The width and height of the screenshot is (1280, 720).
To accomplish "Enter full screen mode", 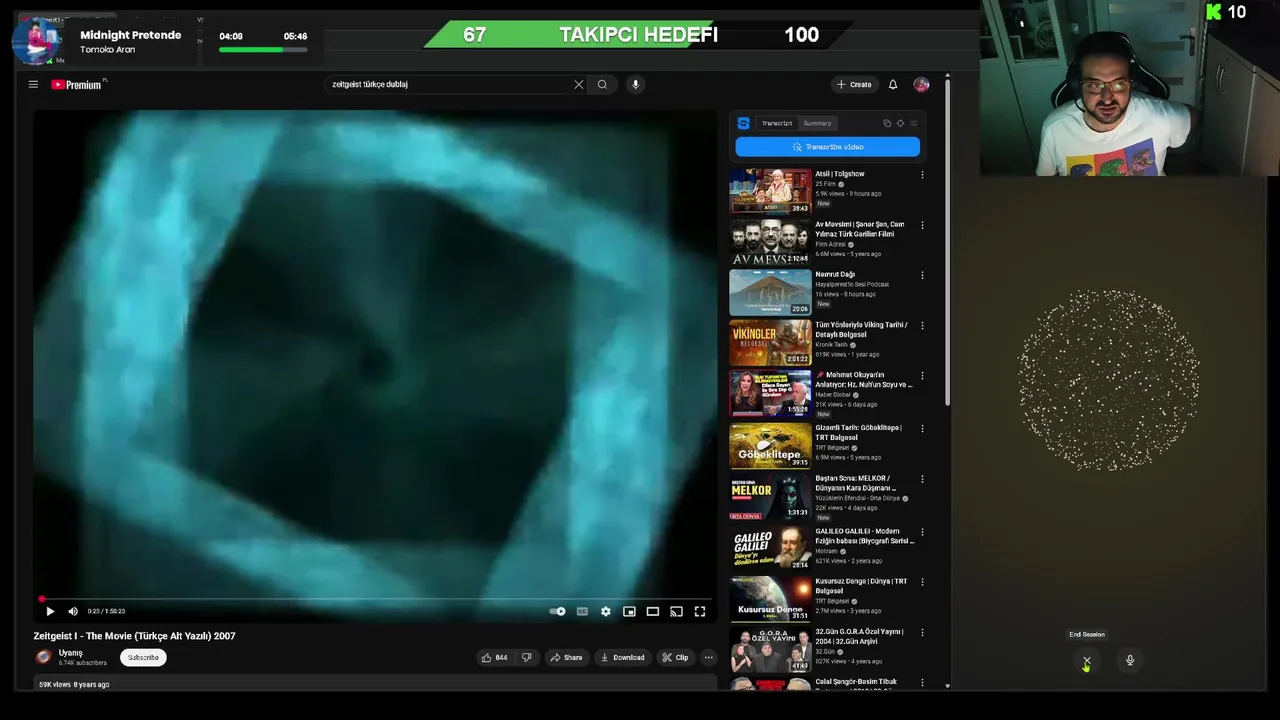I will point(700,611).
